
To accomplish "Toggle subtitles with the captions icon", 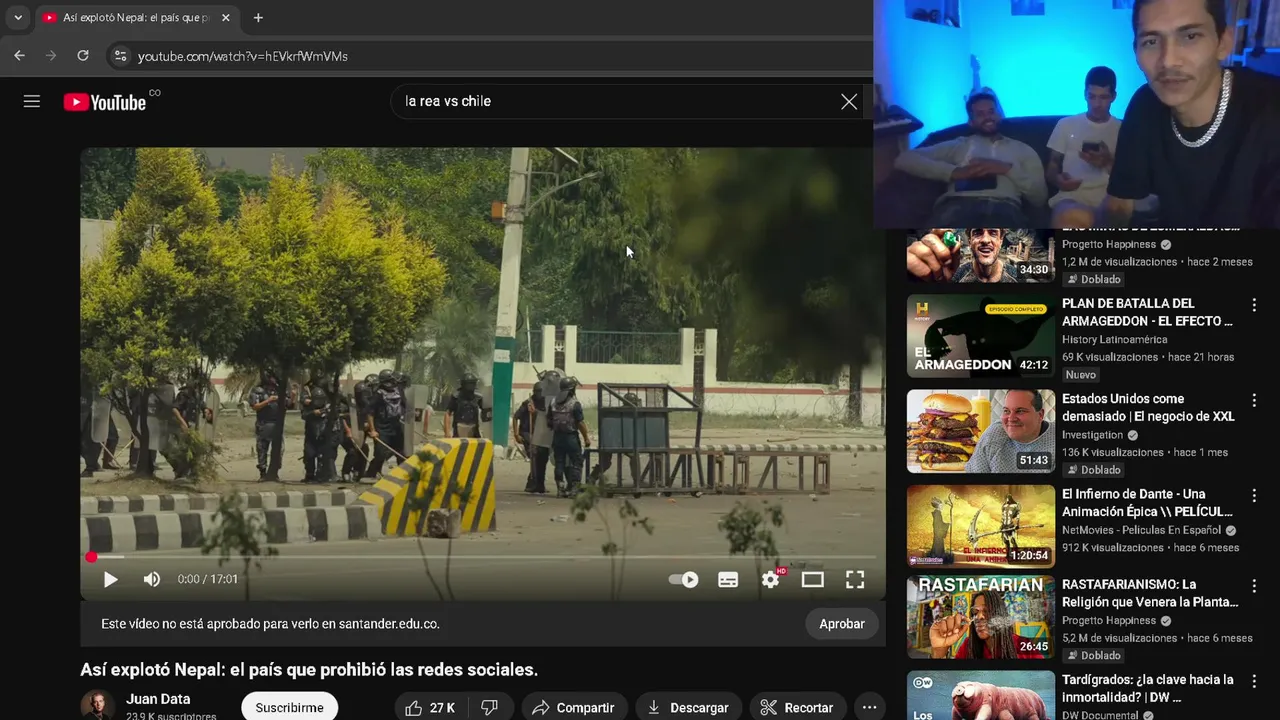I will 728,579.
